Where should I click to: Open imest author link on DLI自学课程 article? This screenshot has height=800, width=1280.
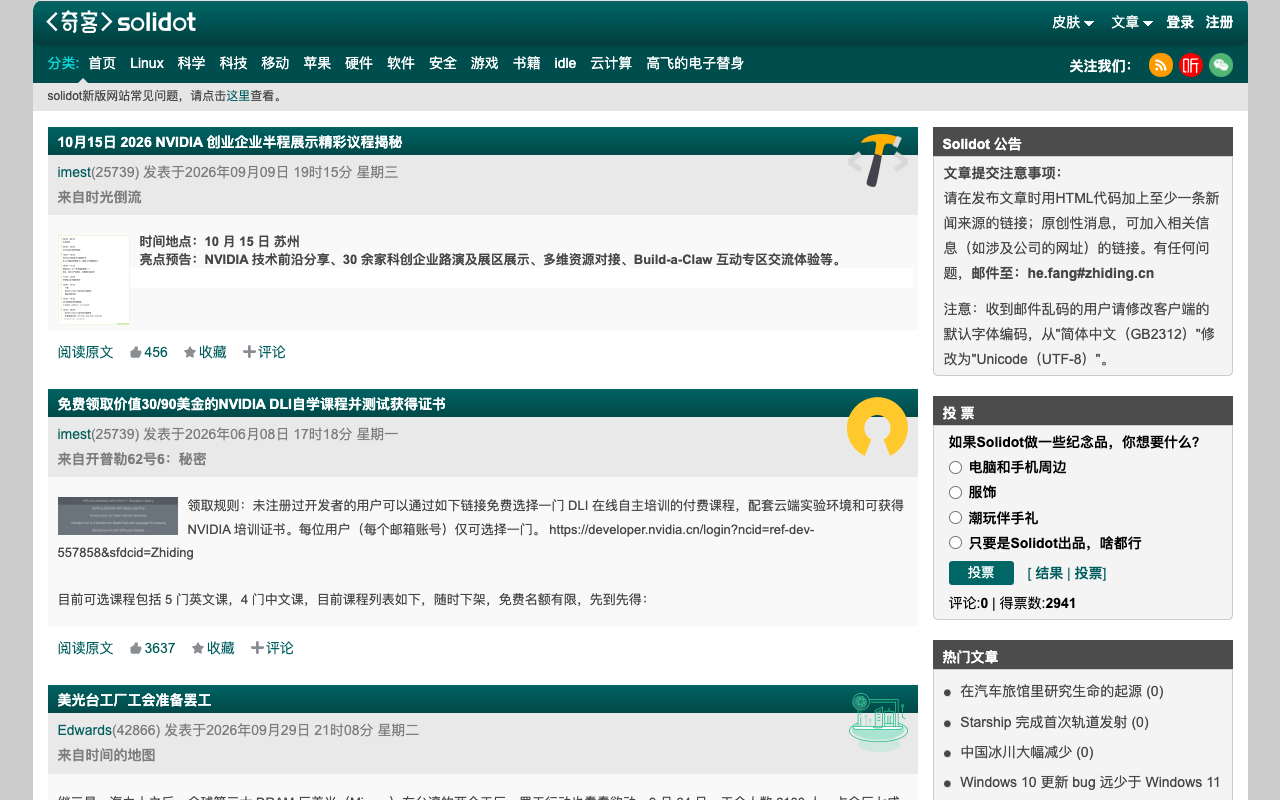(x=74, y=434)
